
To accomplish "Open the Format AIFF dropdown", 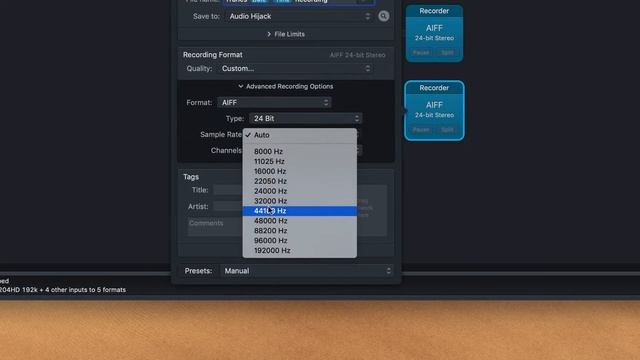I will tap(274, 102).
